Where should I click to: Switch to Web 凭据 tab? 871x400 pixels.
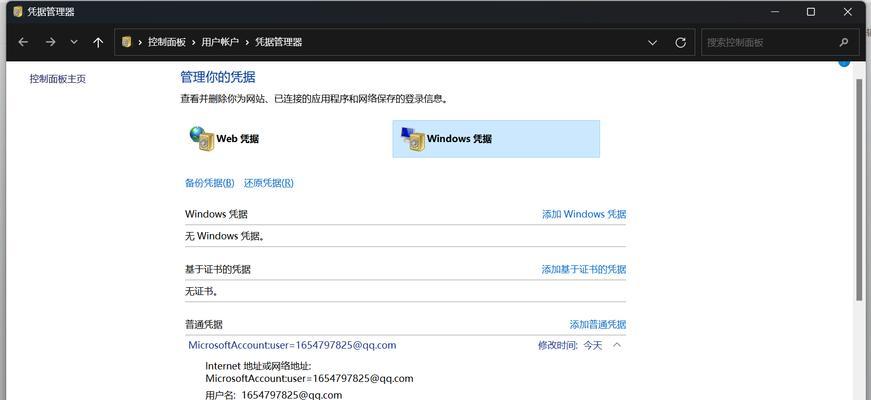(x=237, y=139)
